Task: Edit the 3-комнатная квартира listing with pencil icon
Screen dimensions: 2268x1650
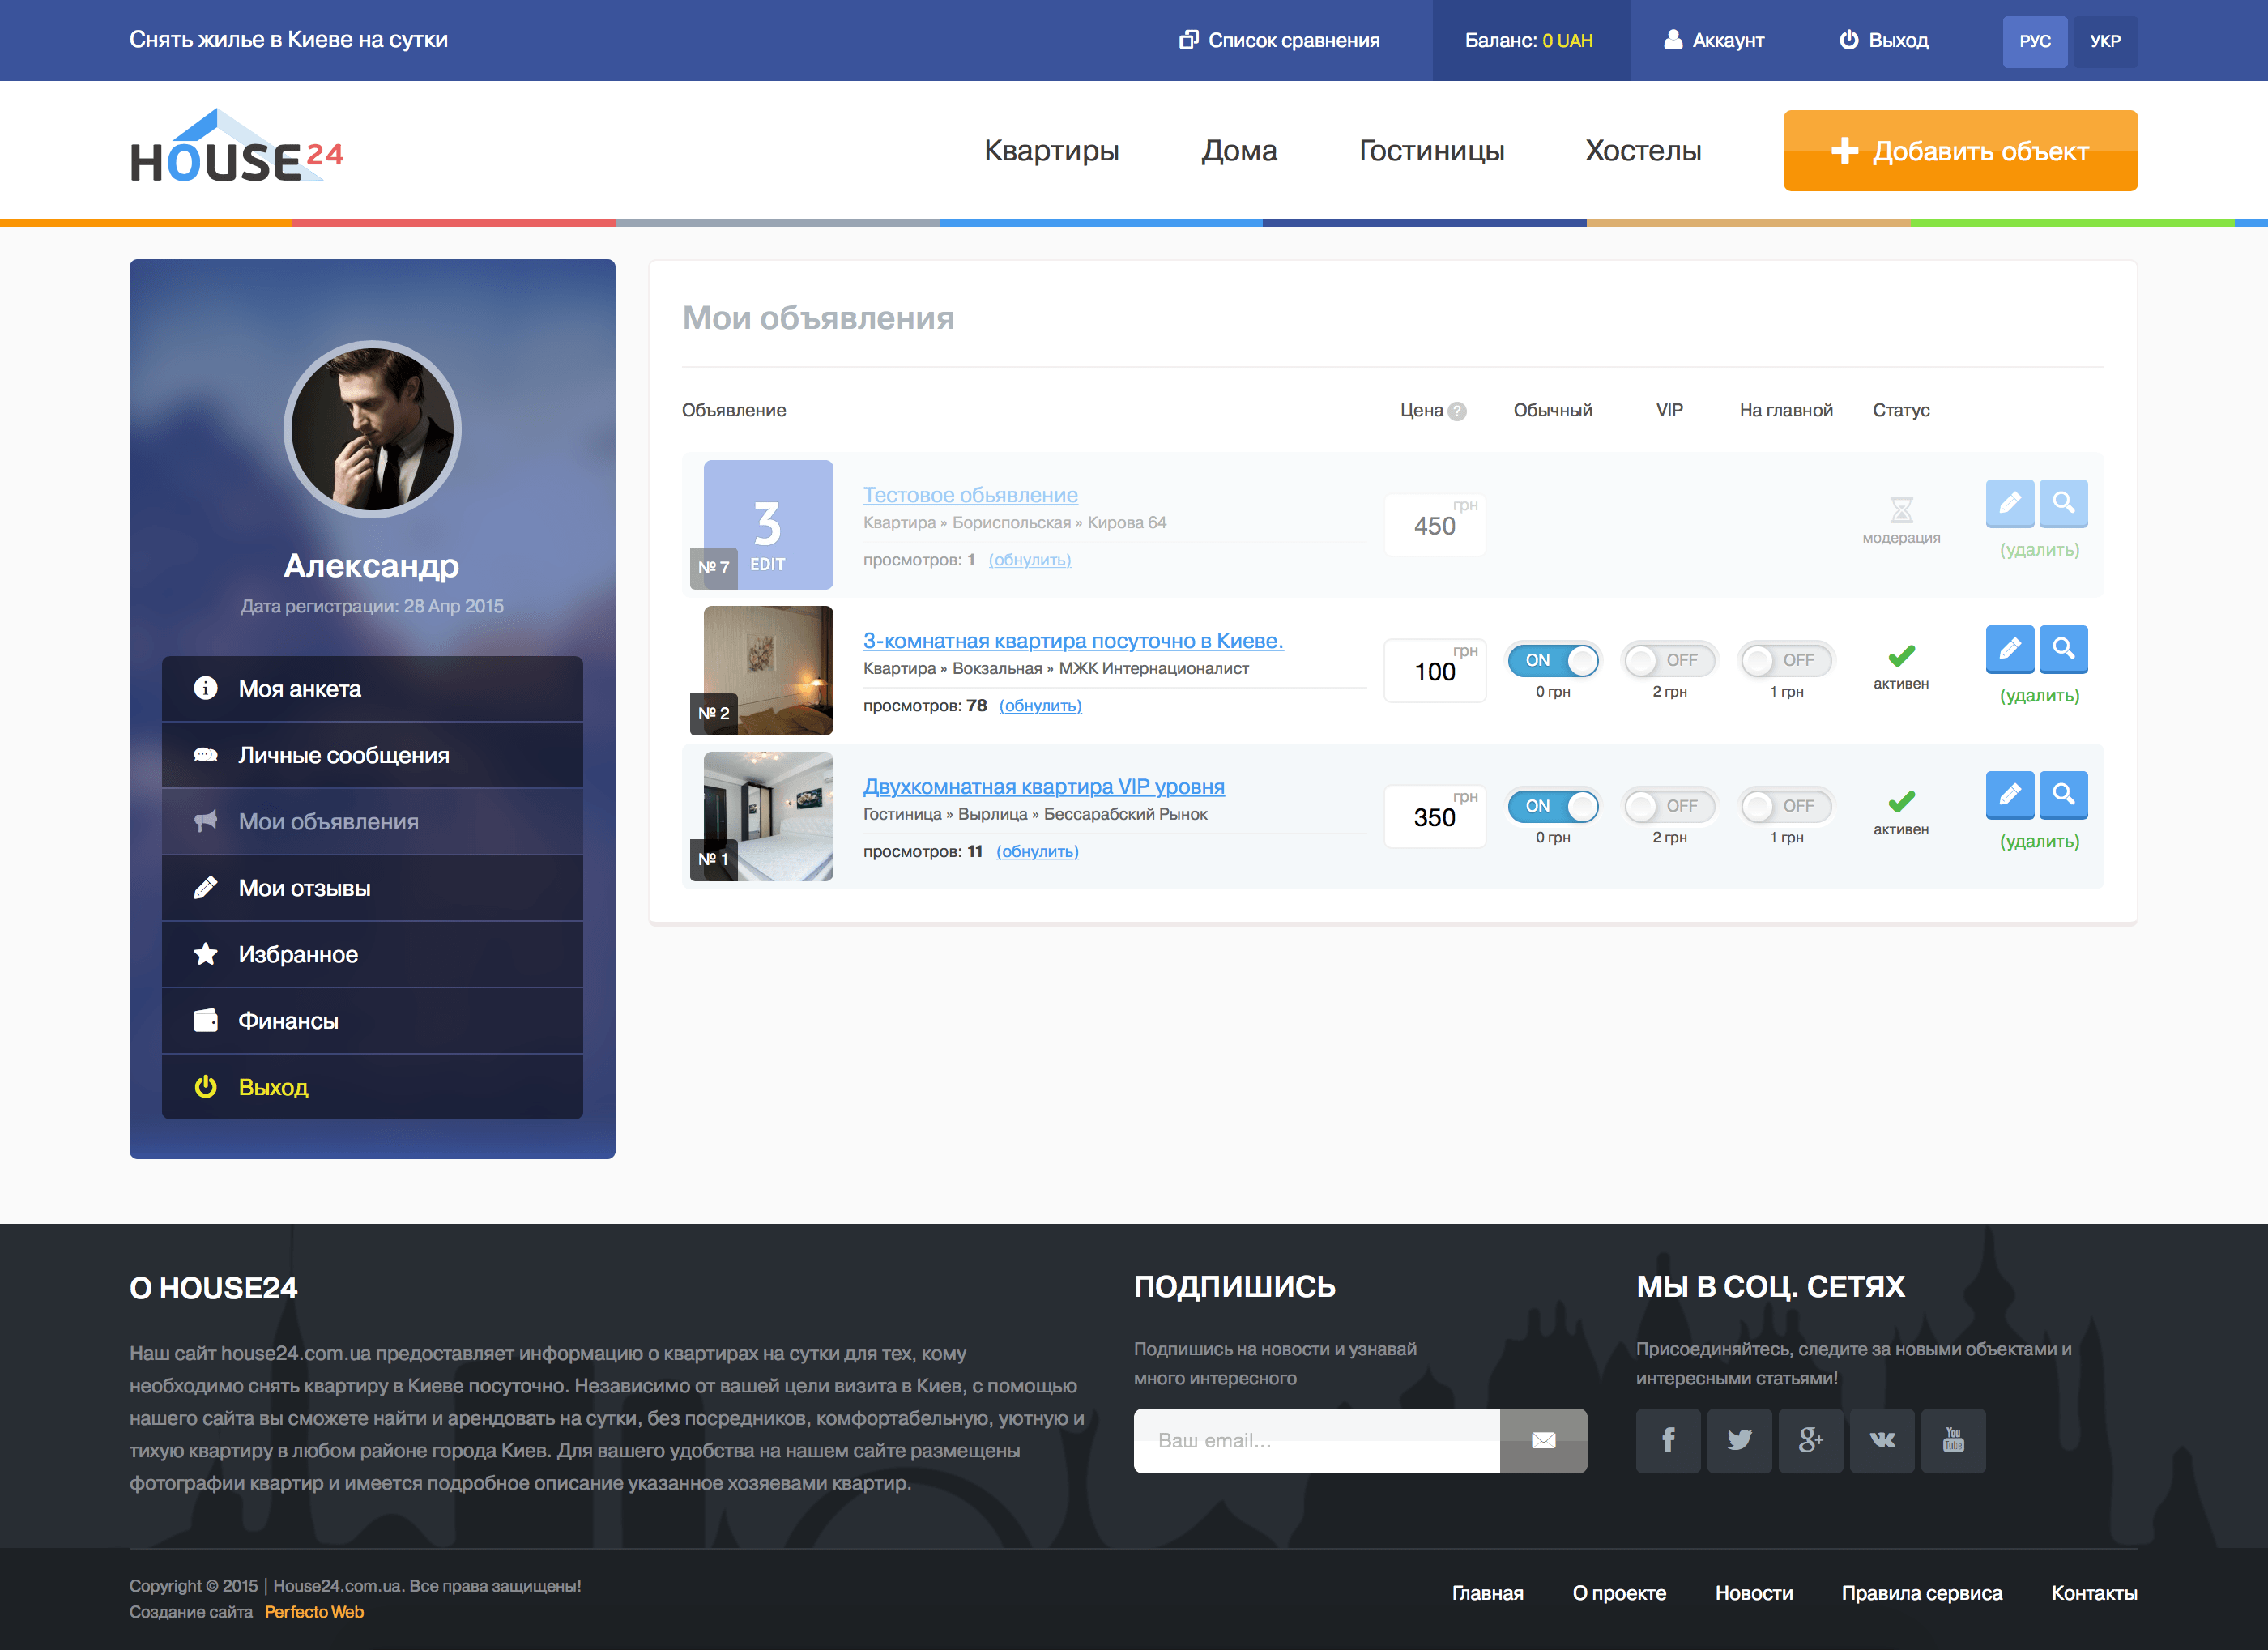Action: (x=2009, y=649)
